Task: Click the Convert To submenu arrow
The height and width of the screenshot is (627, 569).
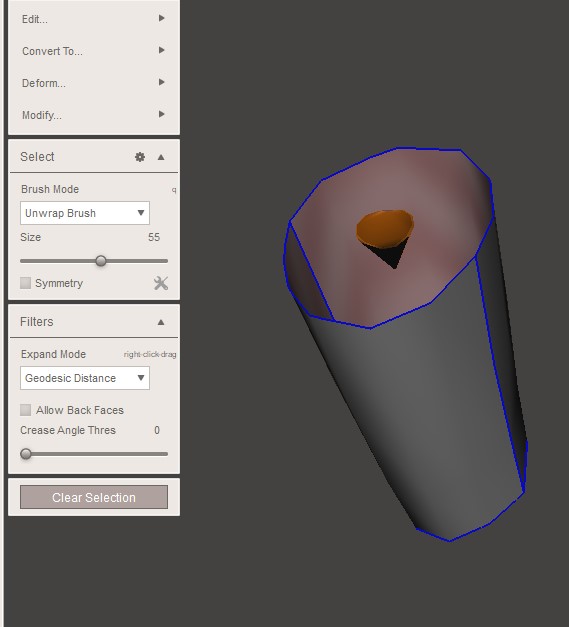Action: coord(162,50)
